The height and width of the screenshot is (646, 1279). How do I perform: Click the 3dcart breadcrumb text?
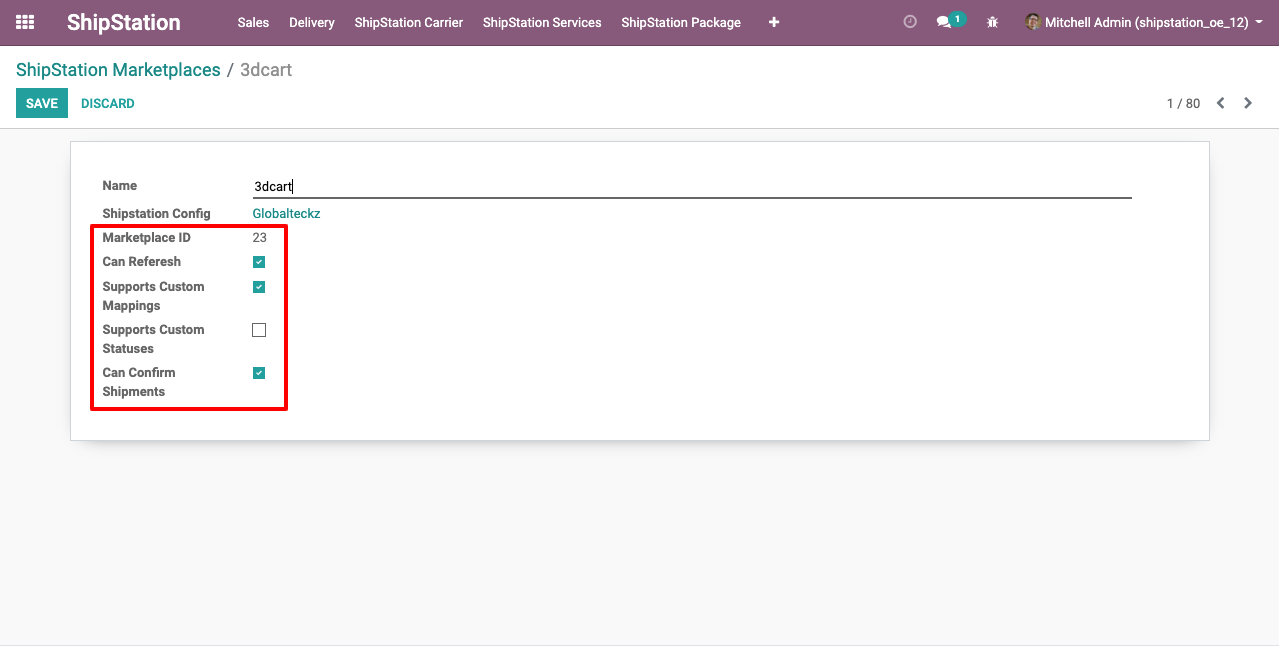click(266, 70)
